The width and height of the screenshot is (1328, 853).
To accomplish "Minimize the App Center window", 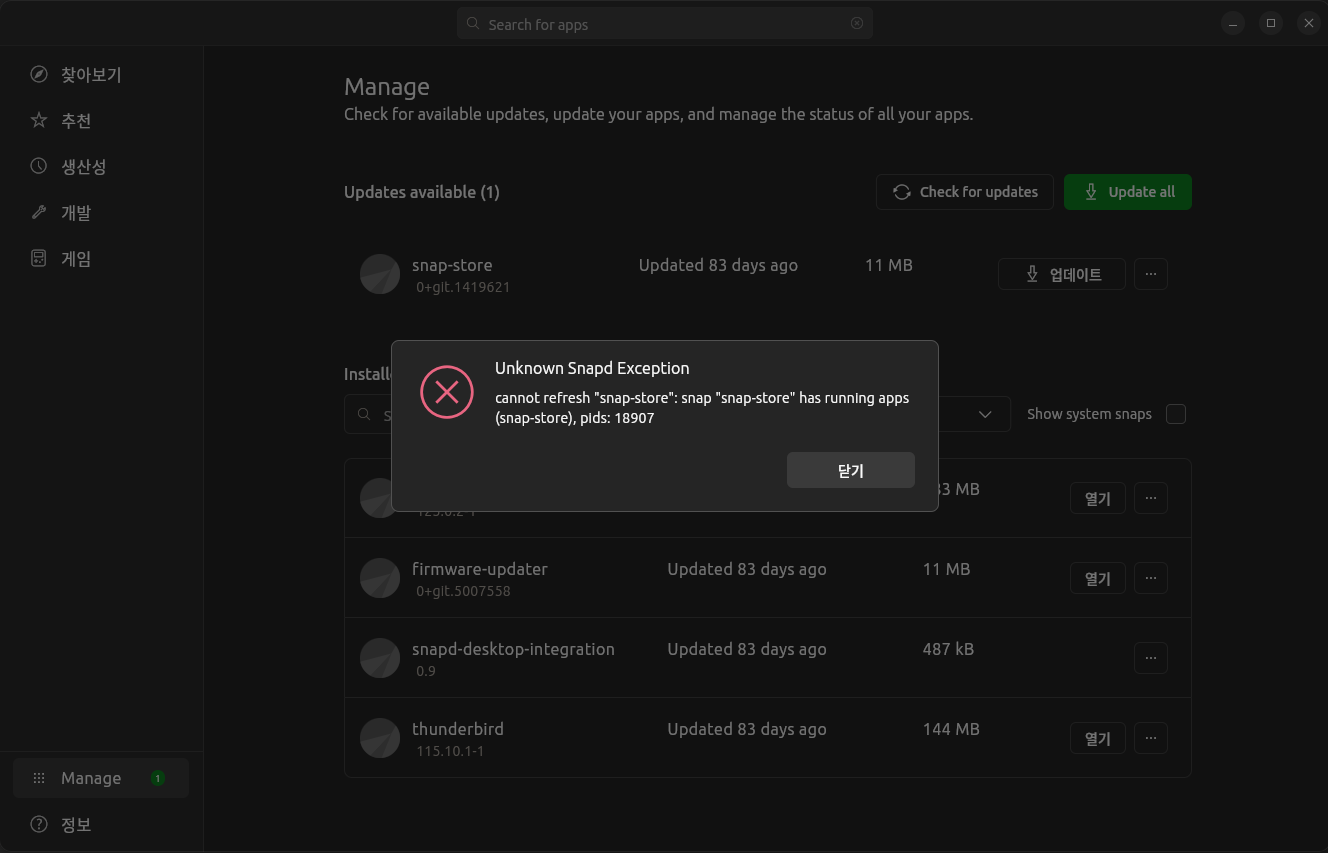I will [1233, 23].
